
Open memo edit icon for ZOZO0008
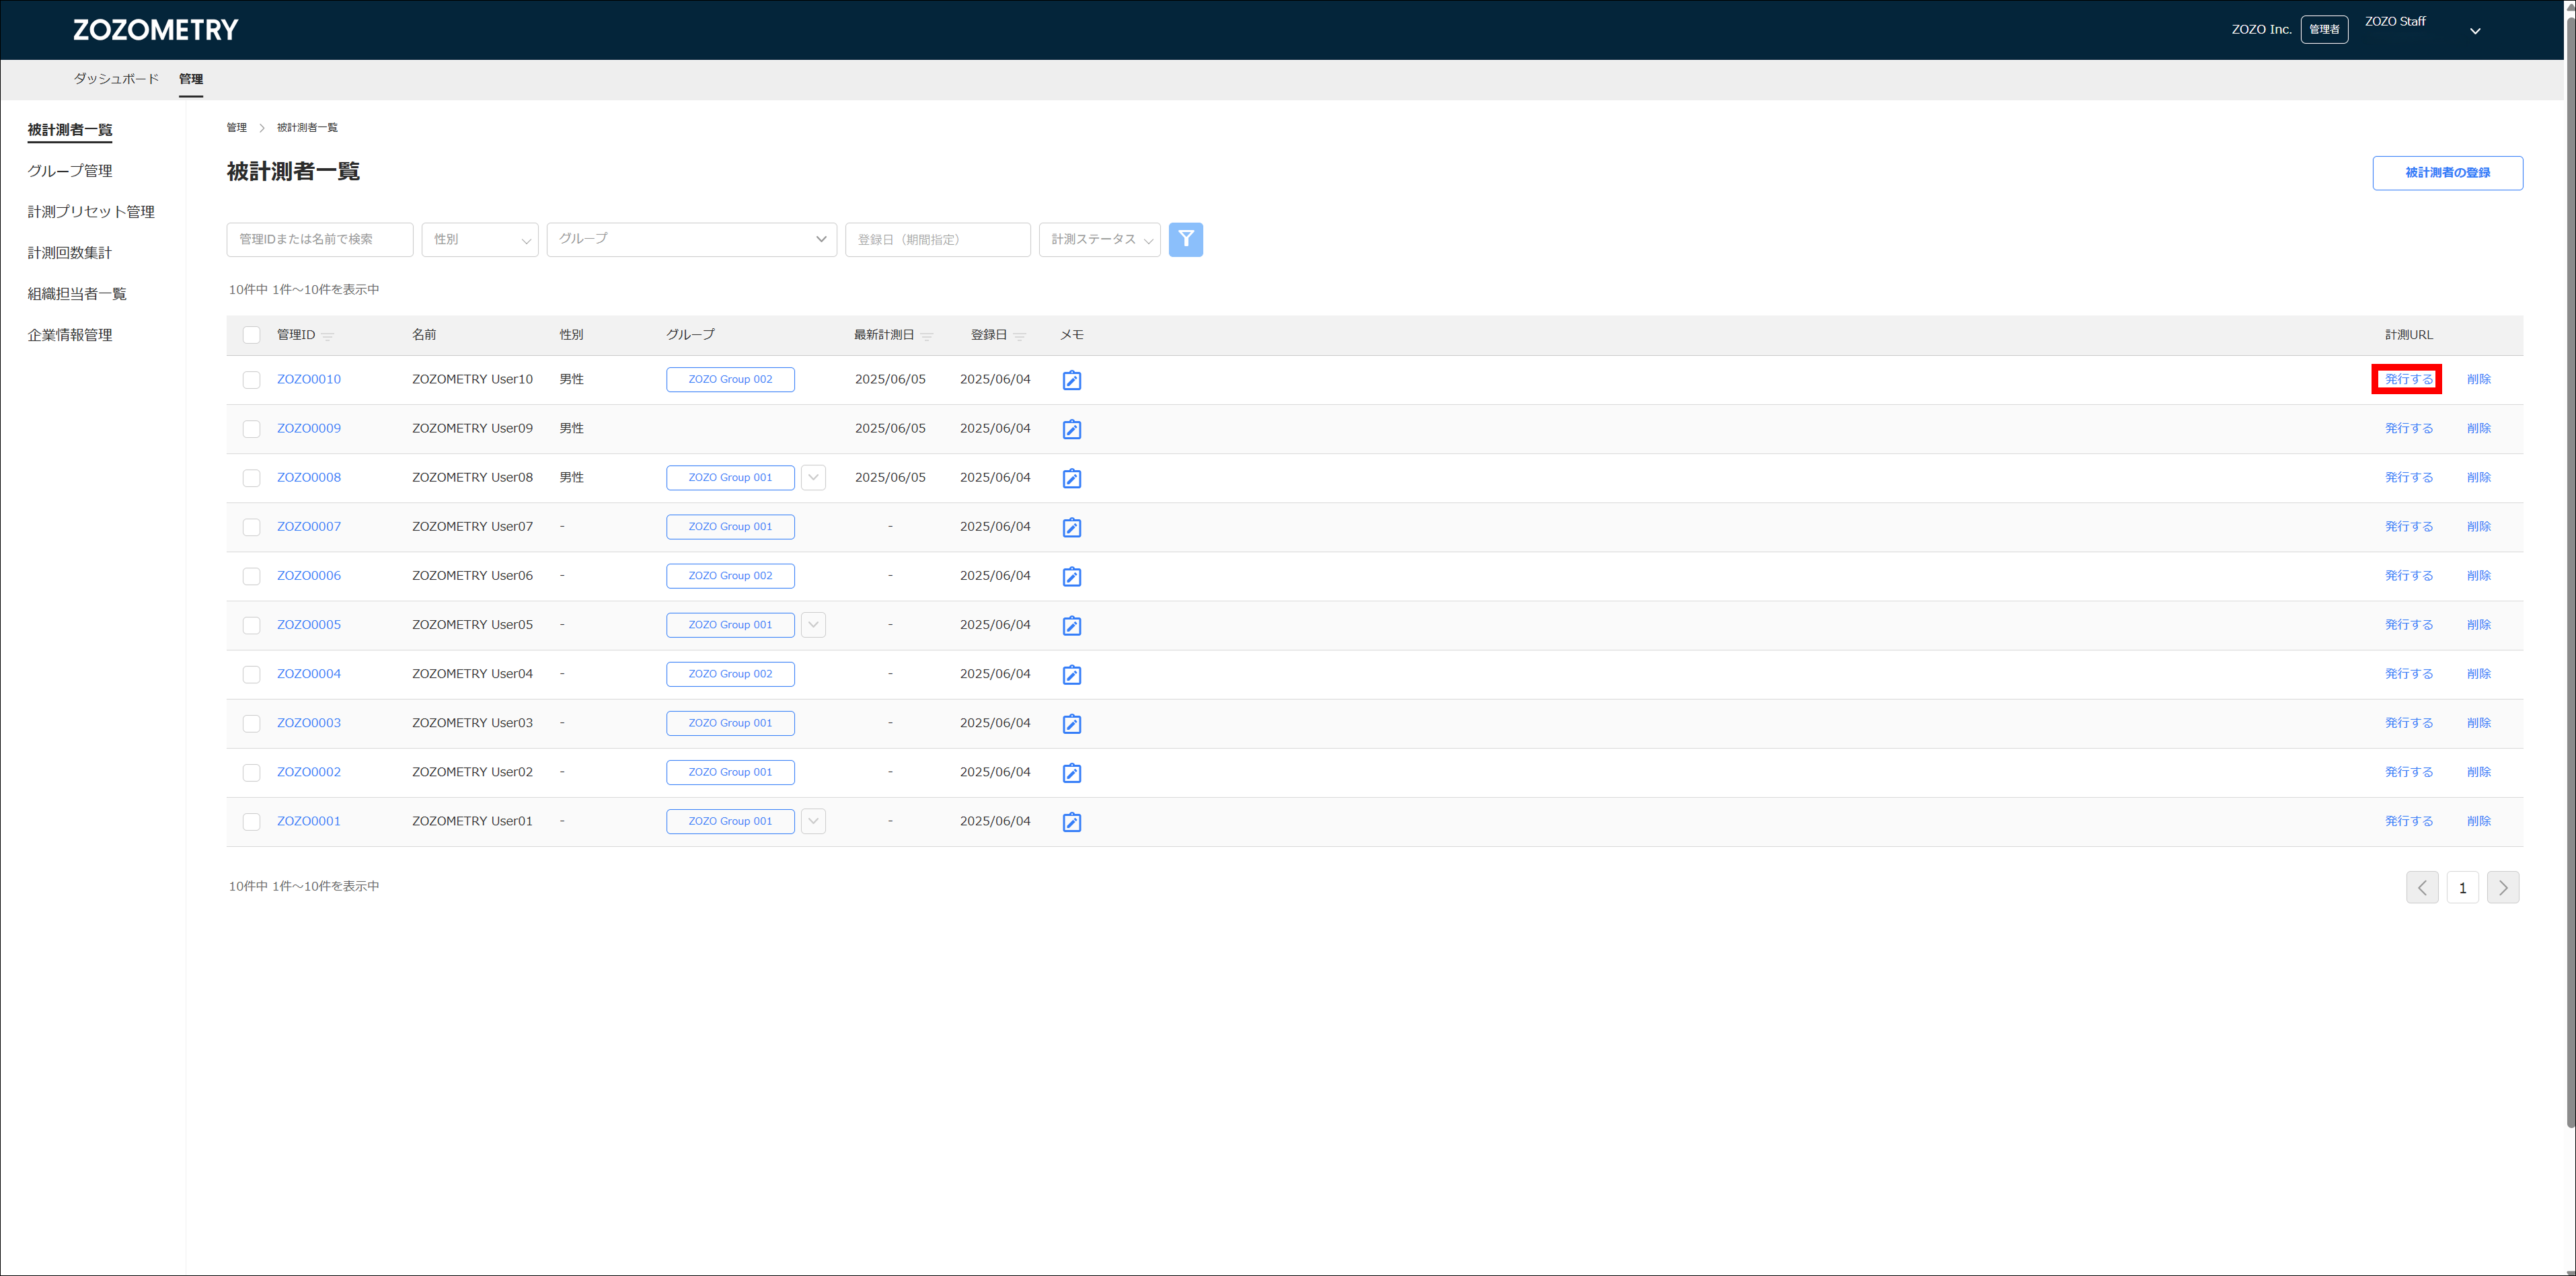1071,478
